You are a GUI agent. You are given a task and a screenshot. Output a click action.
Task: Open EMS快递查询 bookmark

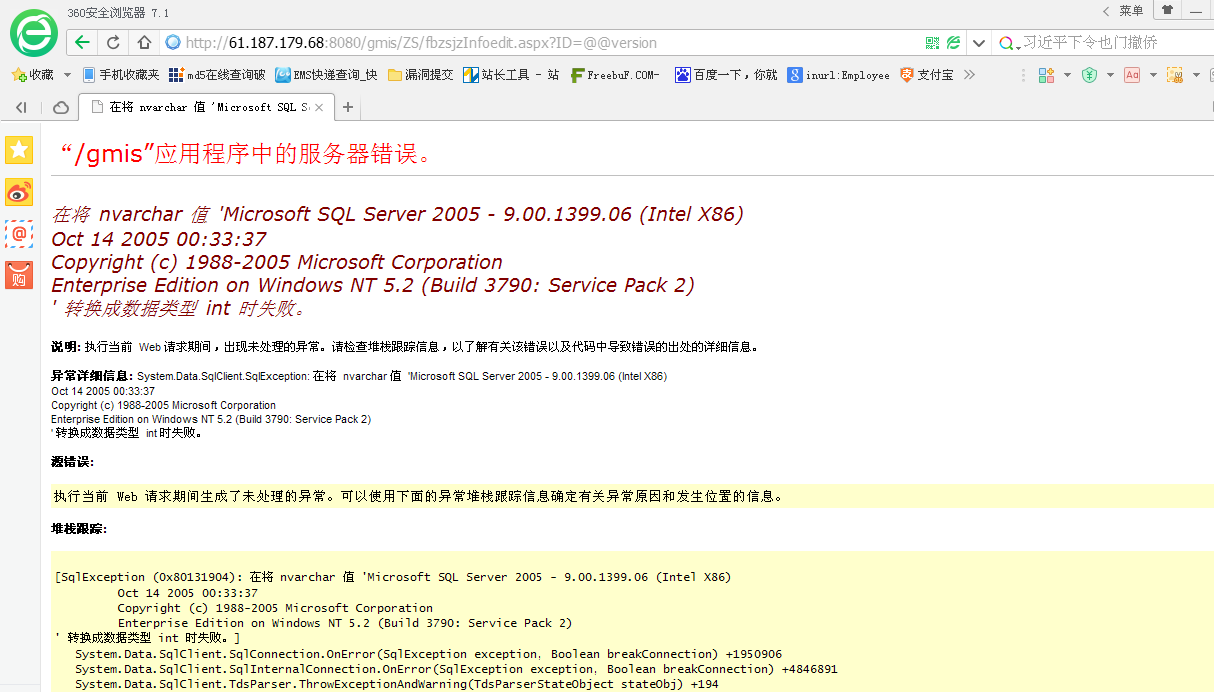327,75
